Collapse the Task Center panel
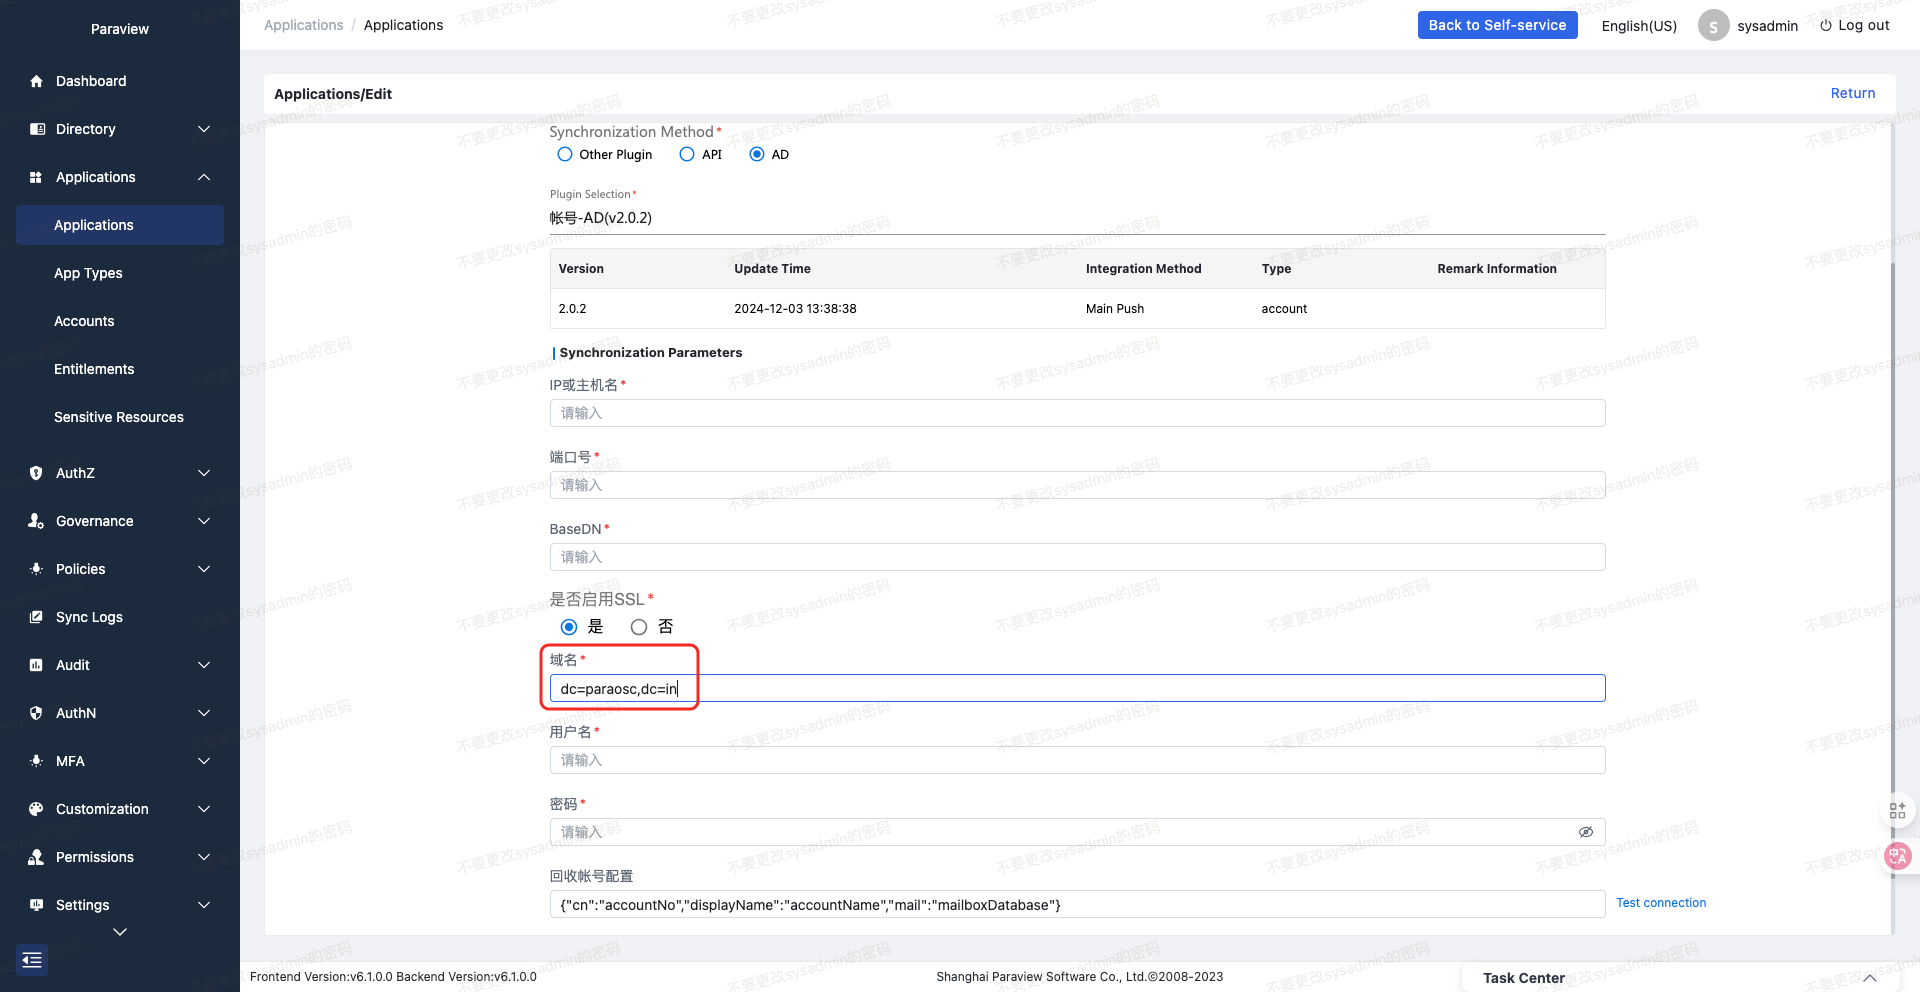Viewport: 1920px width, 992px height. pos(1869,978)
